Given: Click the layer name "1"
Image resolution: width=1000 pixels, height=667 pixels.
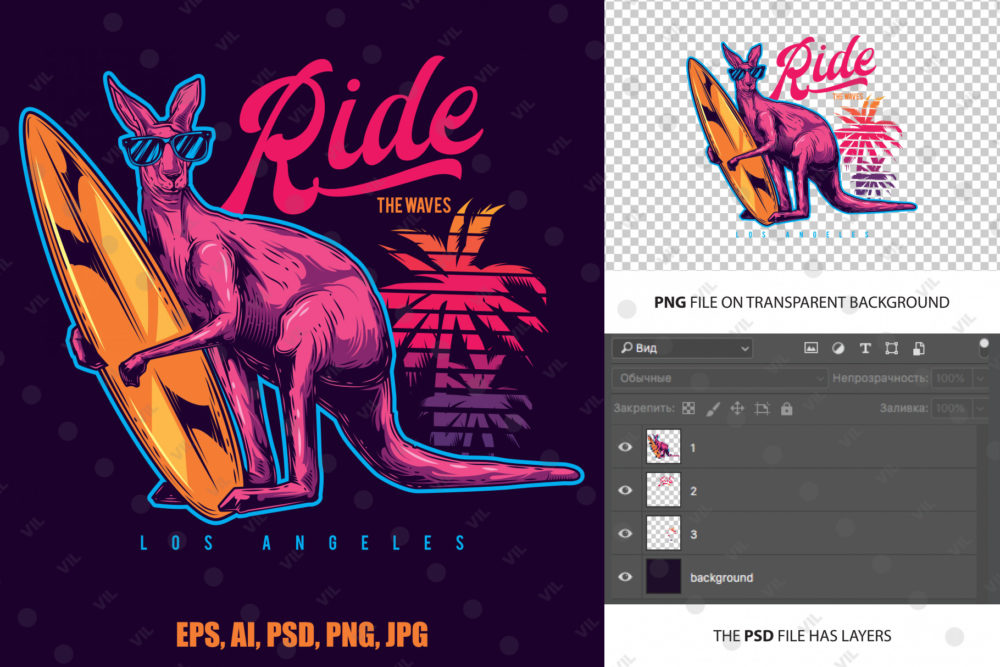Looking at the screenshot, I should 693,448.
